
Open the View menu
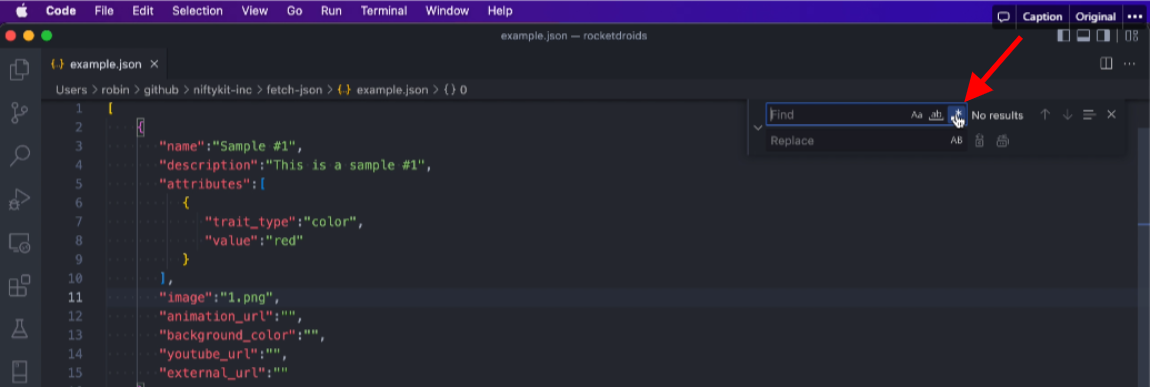pyautogui.click(x=254, y=11)
